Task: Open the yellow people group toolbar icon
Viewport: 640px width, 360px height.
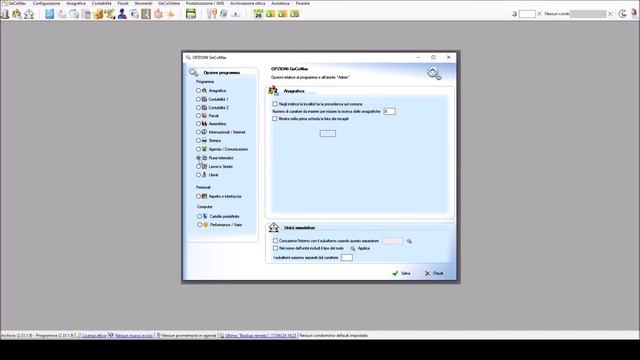Action: click(x=17, y=14)
